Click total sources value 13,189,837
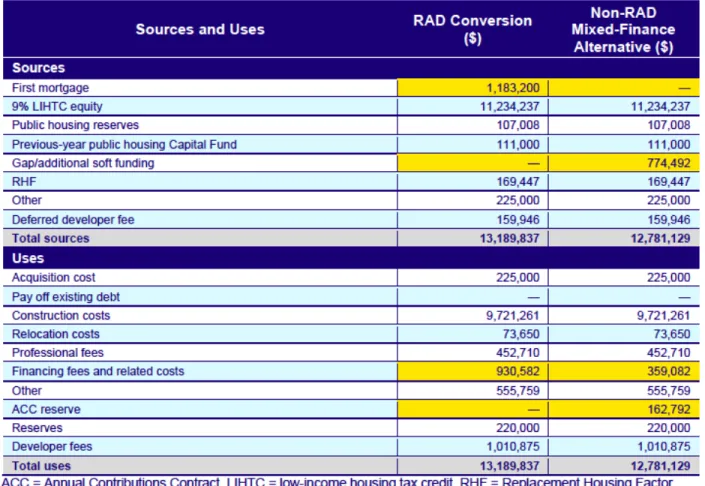Image resolution: width=705 pixels, height=486 pixels. click(x=509, y=238)
